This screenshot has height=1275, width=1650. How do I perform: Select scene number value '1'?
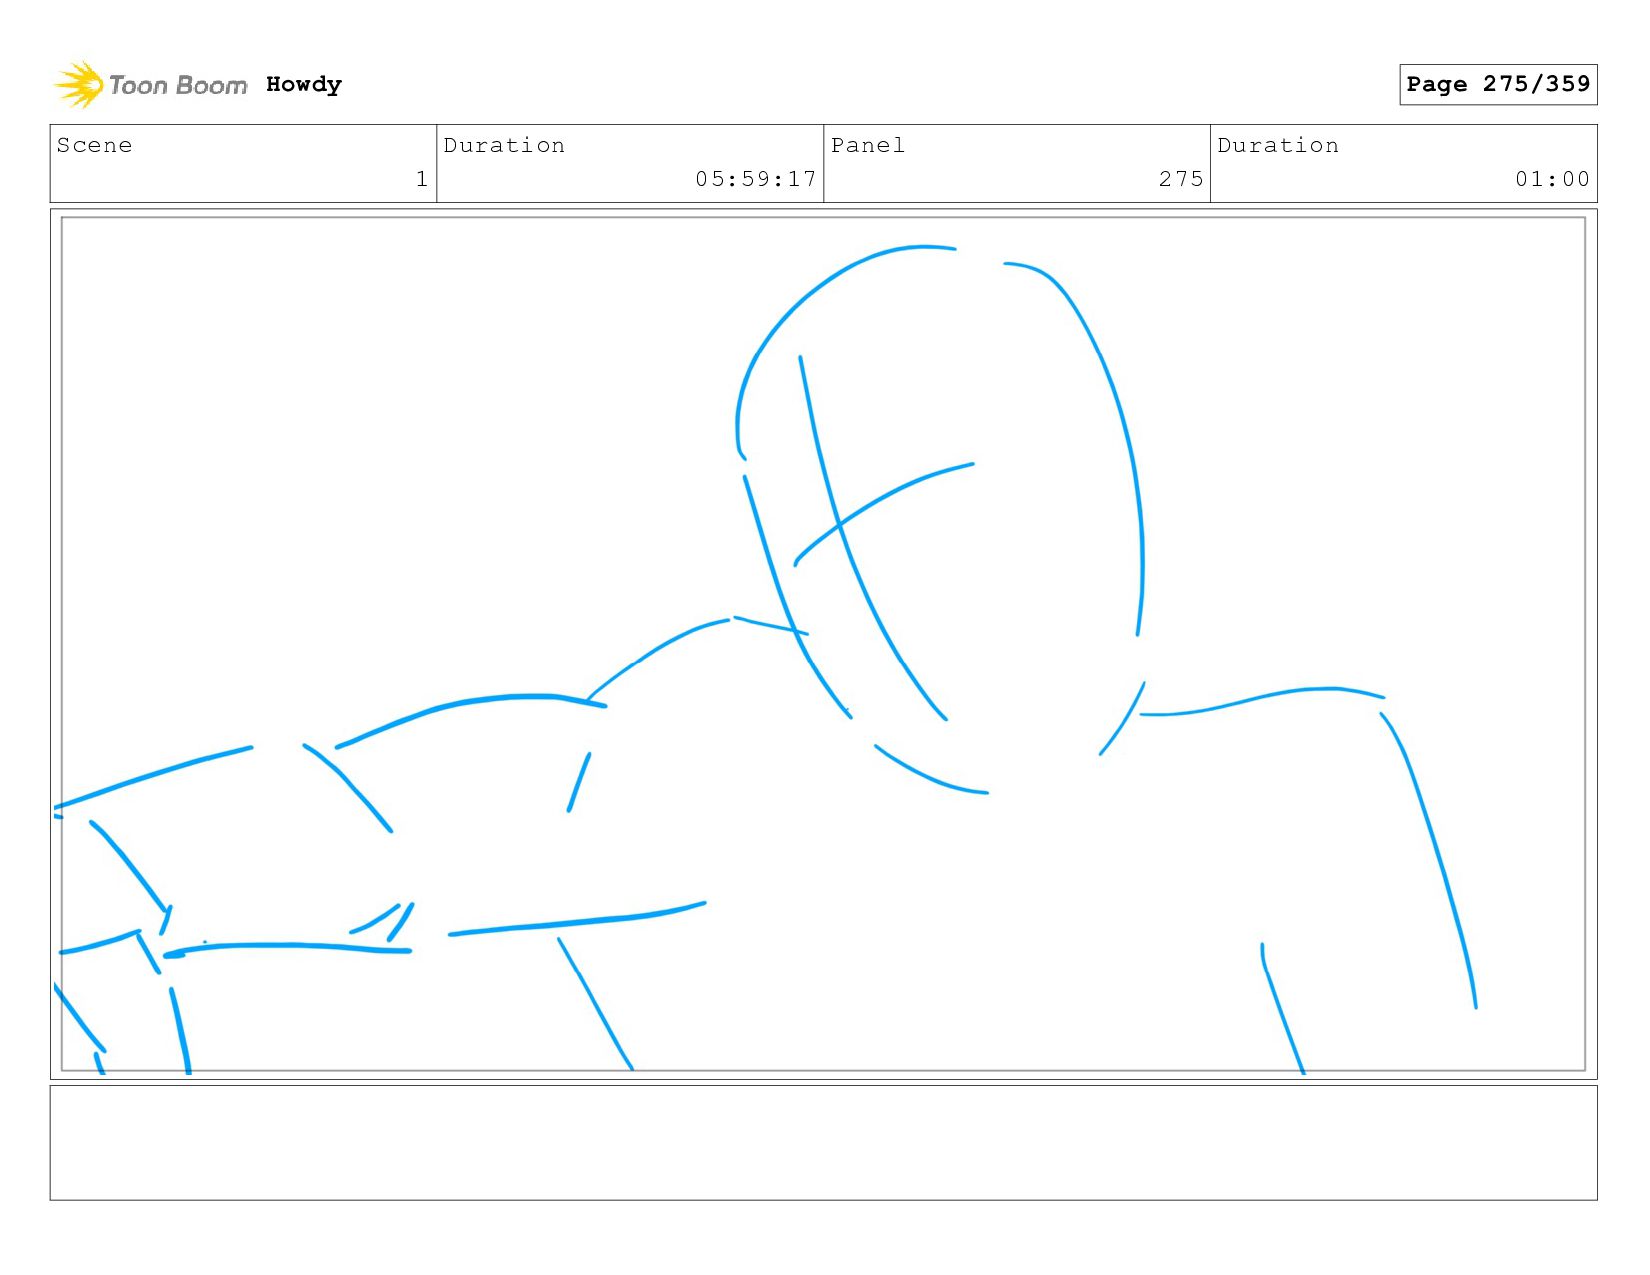point(422,179)
